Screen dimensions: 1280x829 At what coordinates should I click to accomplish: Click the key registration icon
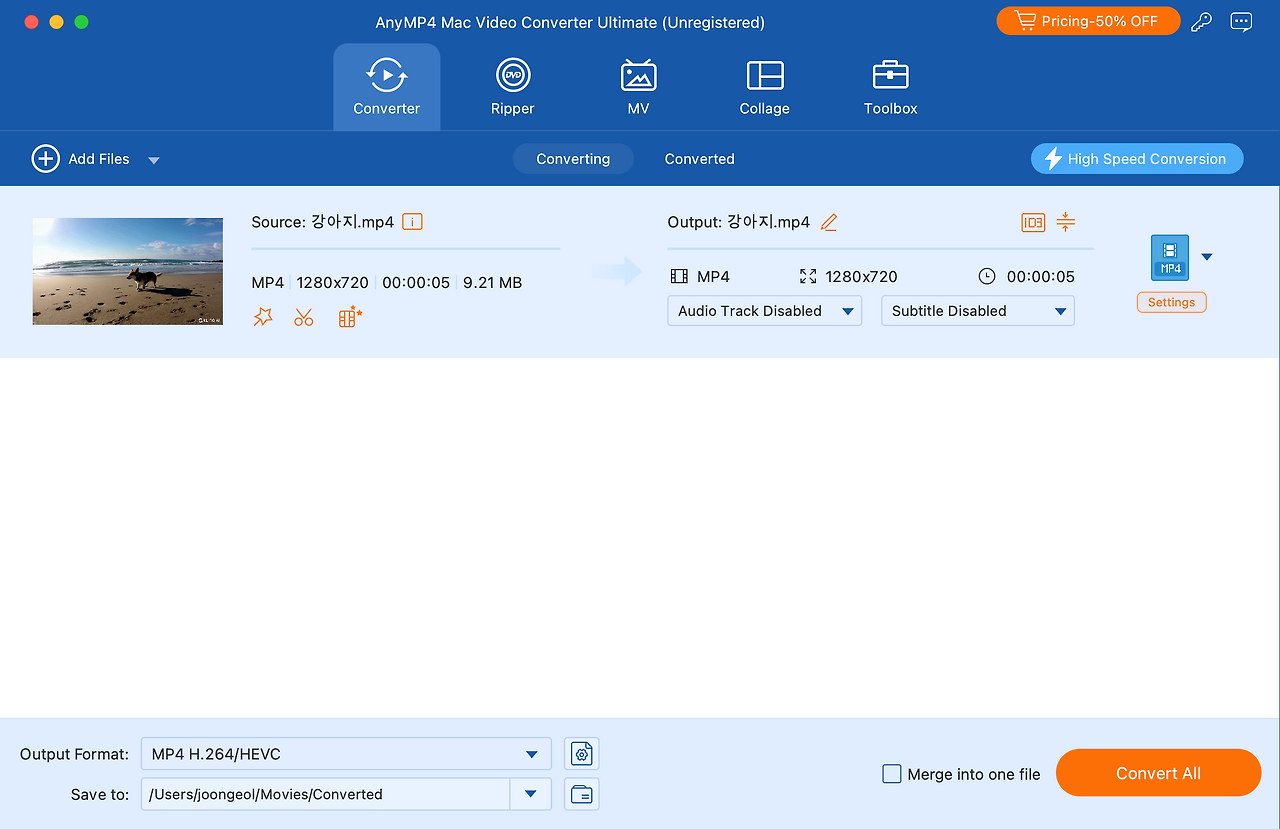pyautogui.click(x=1202, y=22)
